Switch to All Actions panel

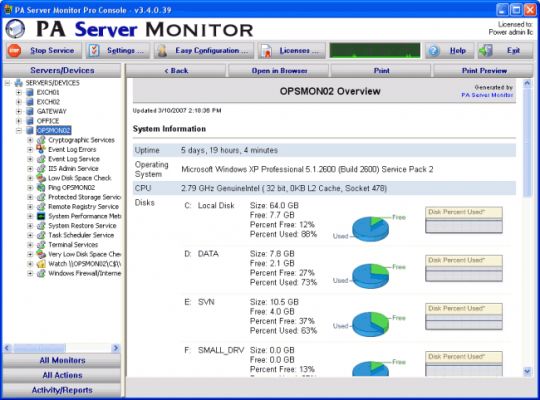tap(62, 375)
